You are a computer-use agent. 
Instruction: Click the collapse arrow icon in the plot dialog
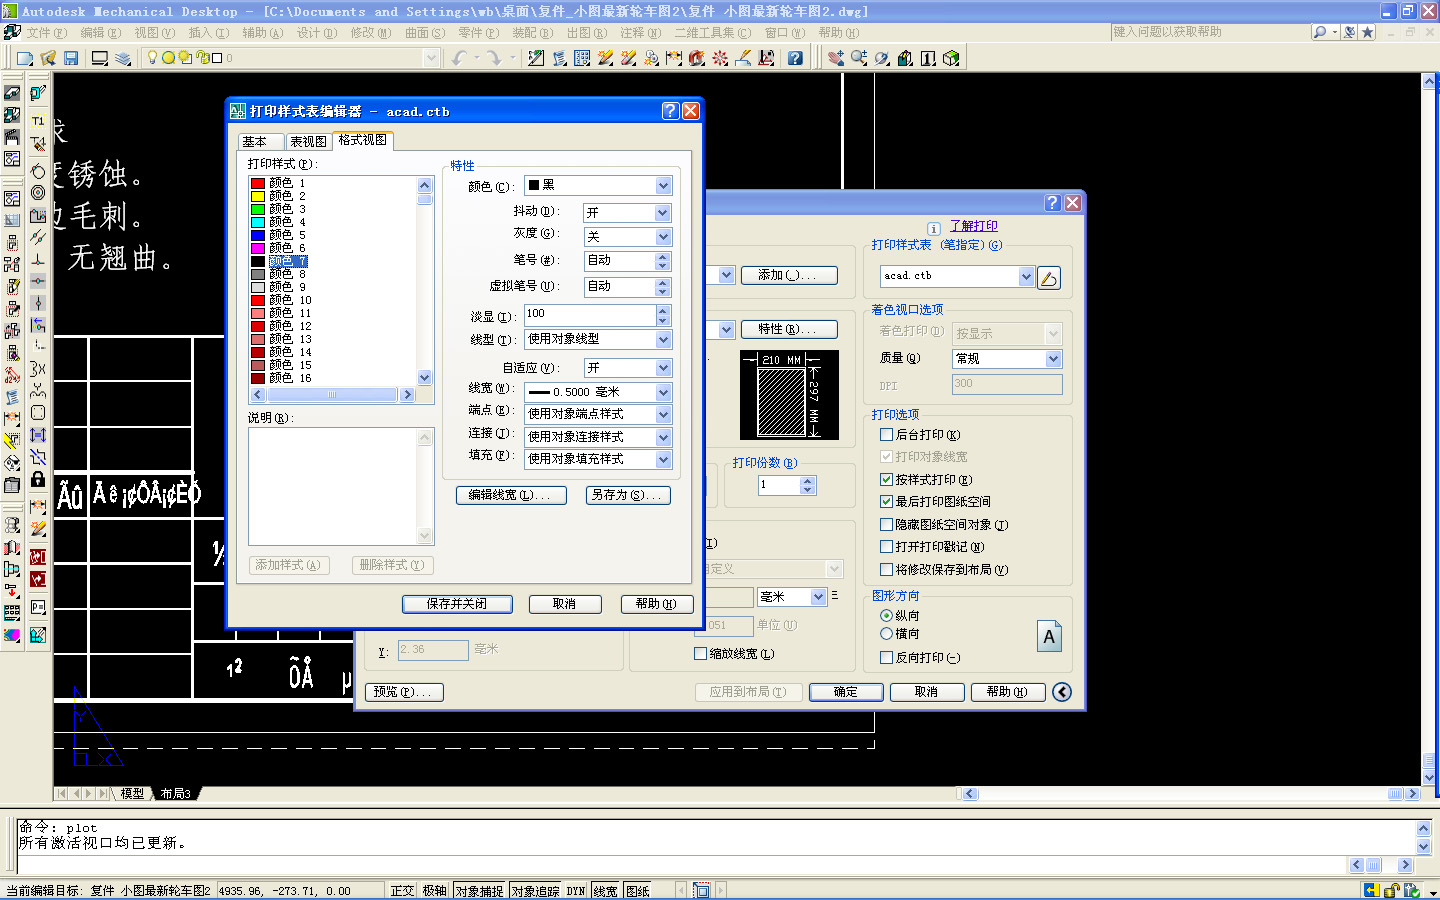pos(1062,692)
